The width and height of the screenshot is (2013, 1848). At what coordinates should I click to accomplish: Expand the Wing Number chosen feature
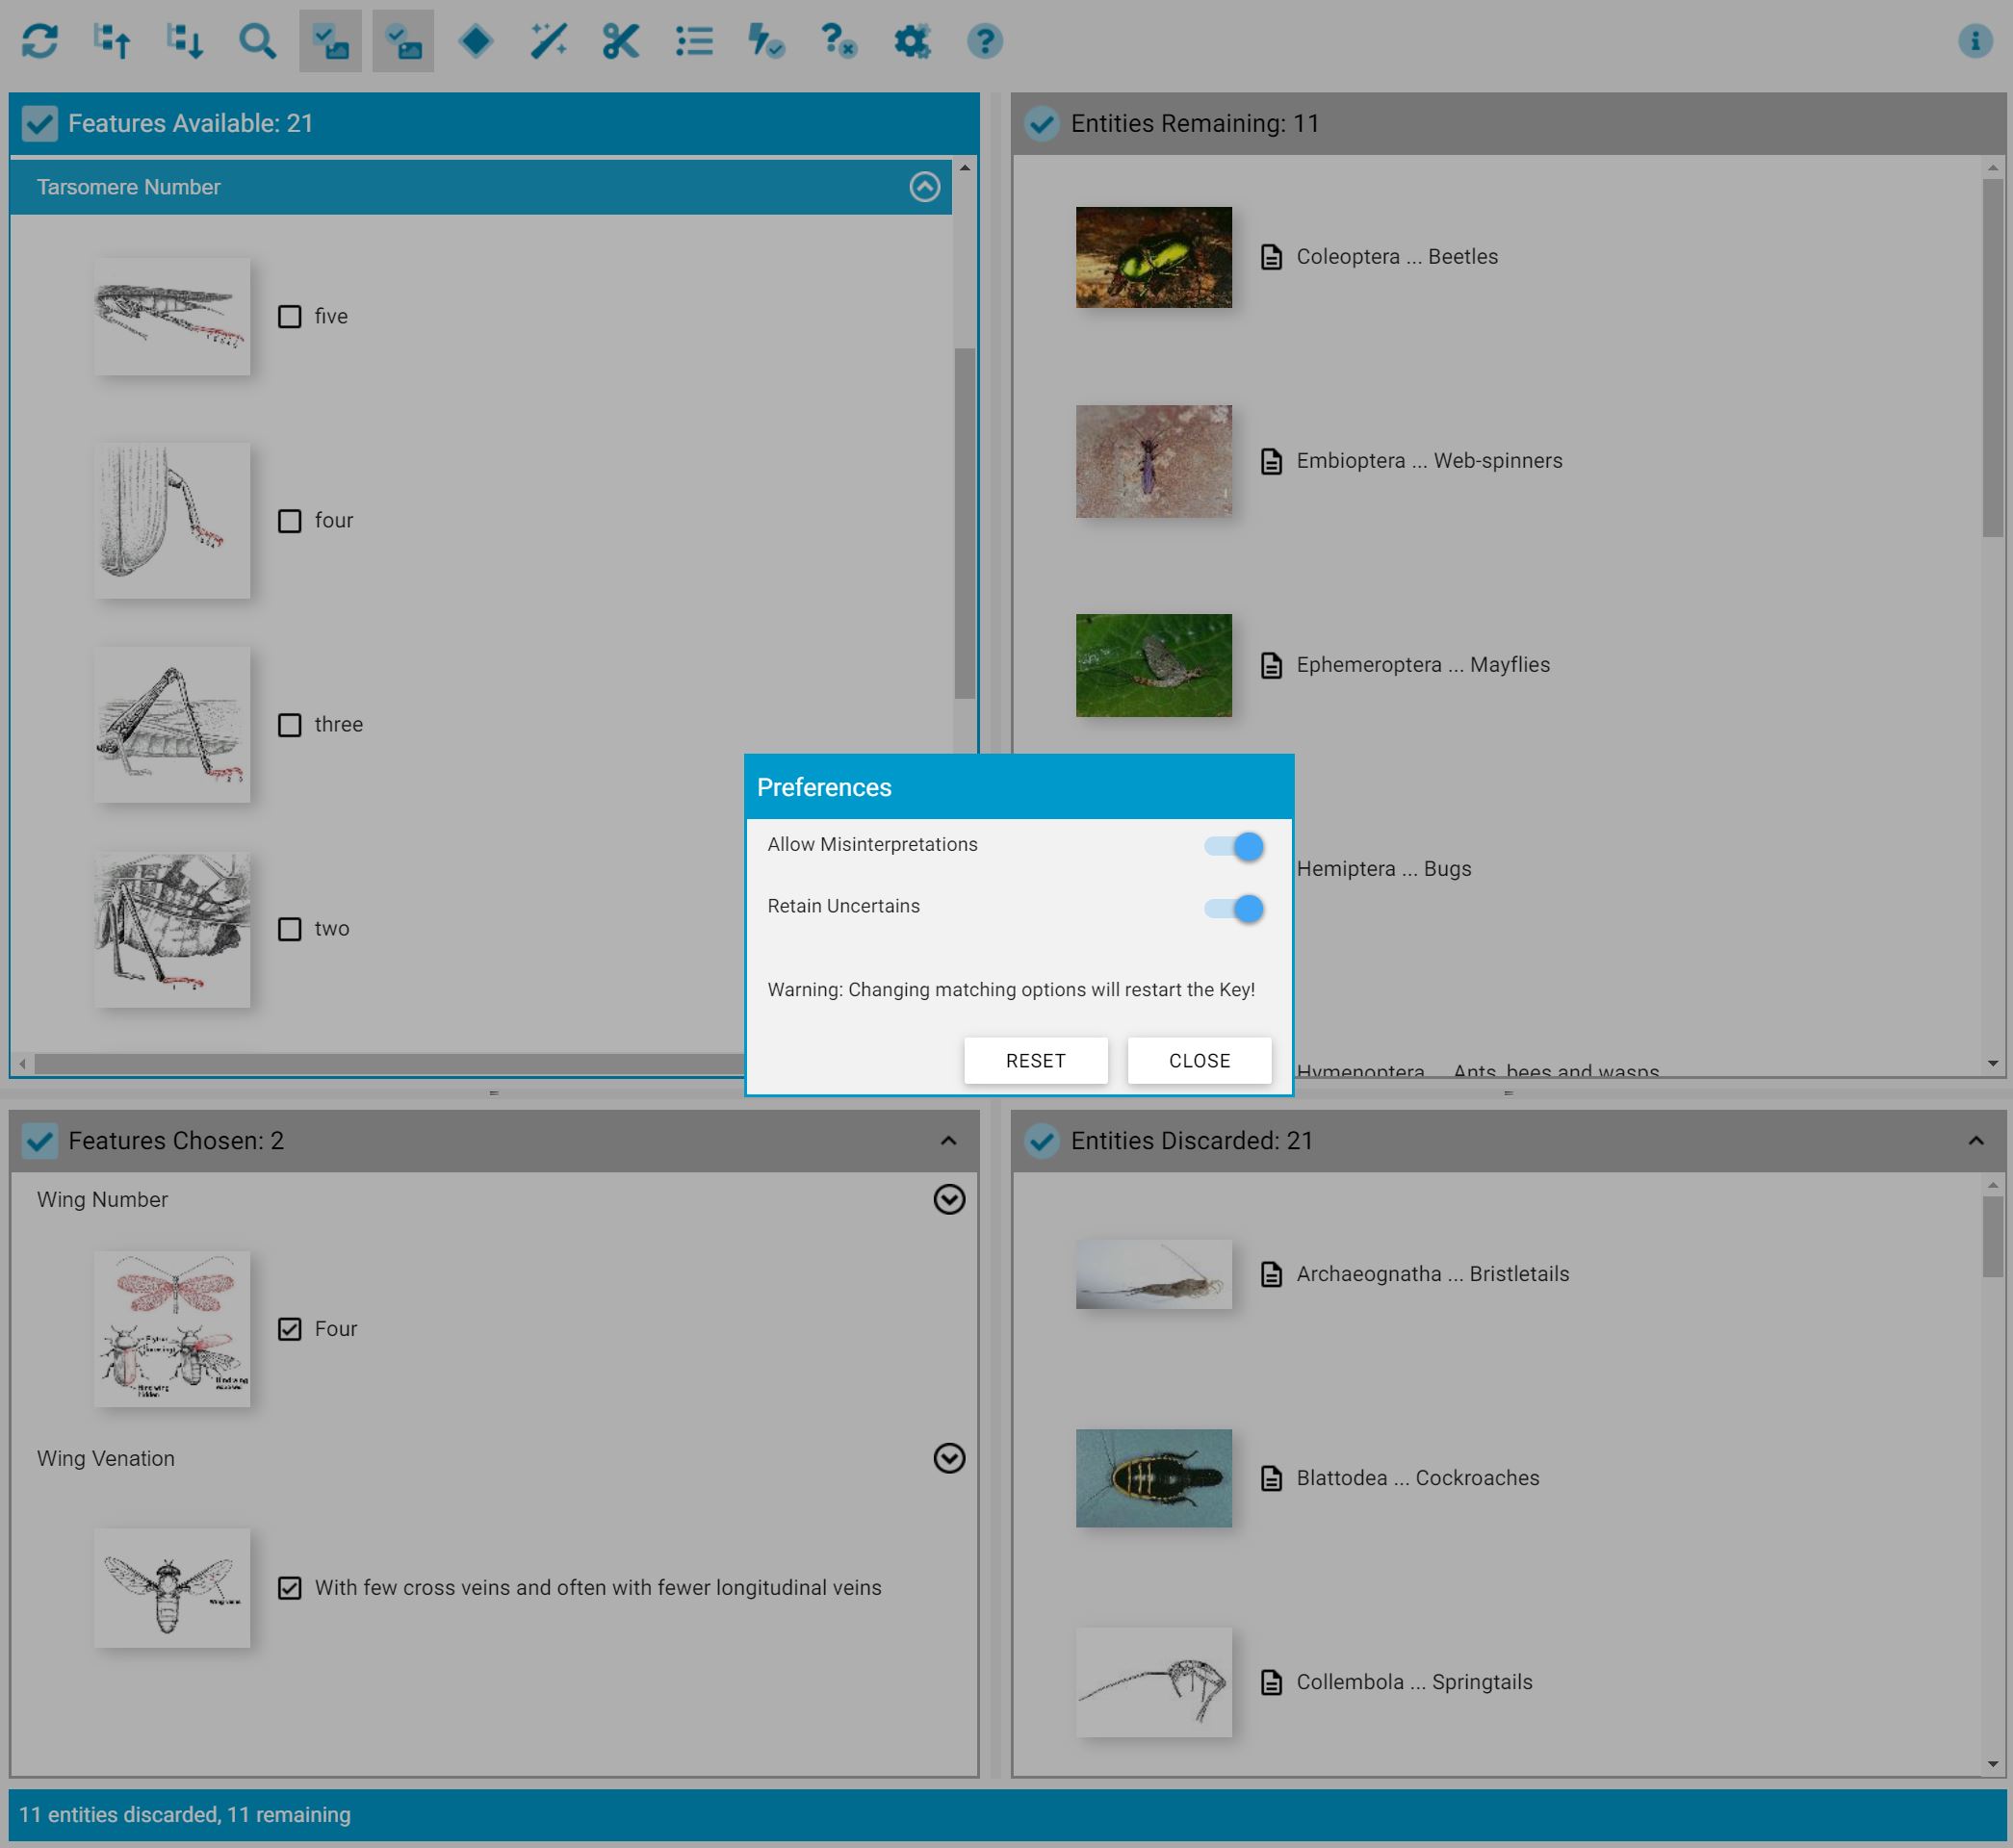click(x=948, y=1199)
